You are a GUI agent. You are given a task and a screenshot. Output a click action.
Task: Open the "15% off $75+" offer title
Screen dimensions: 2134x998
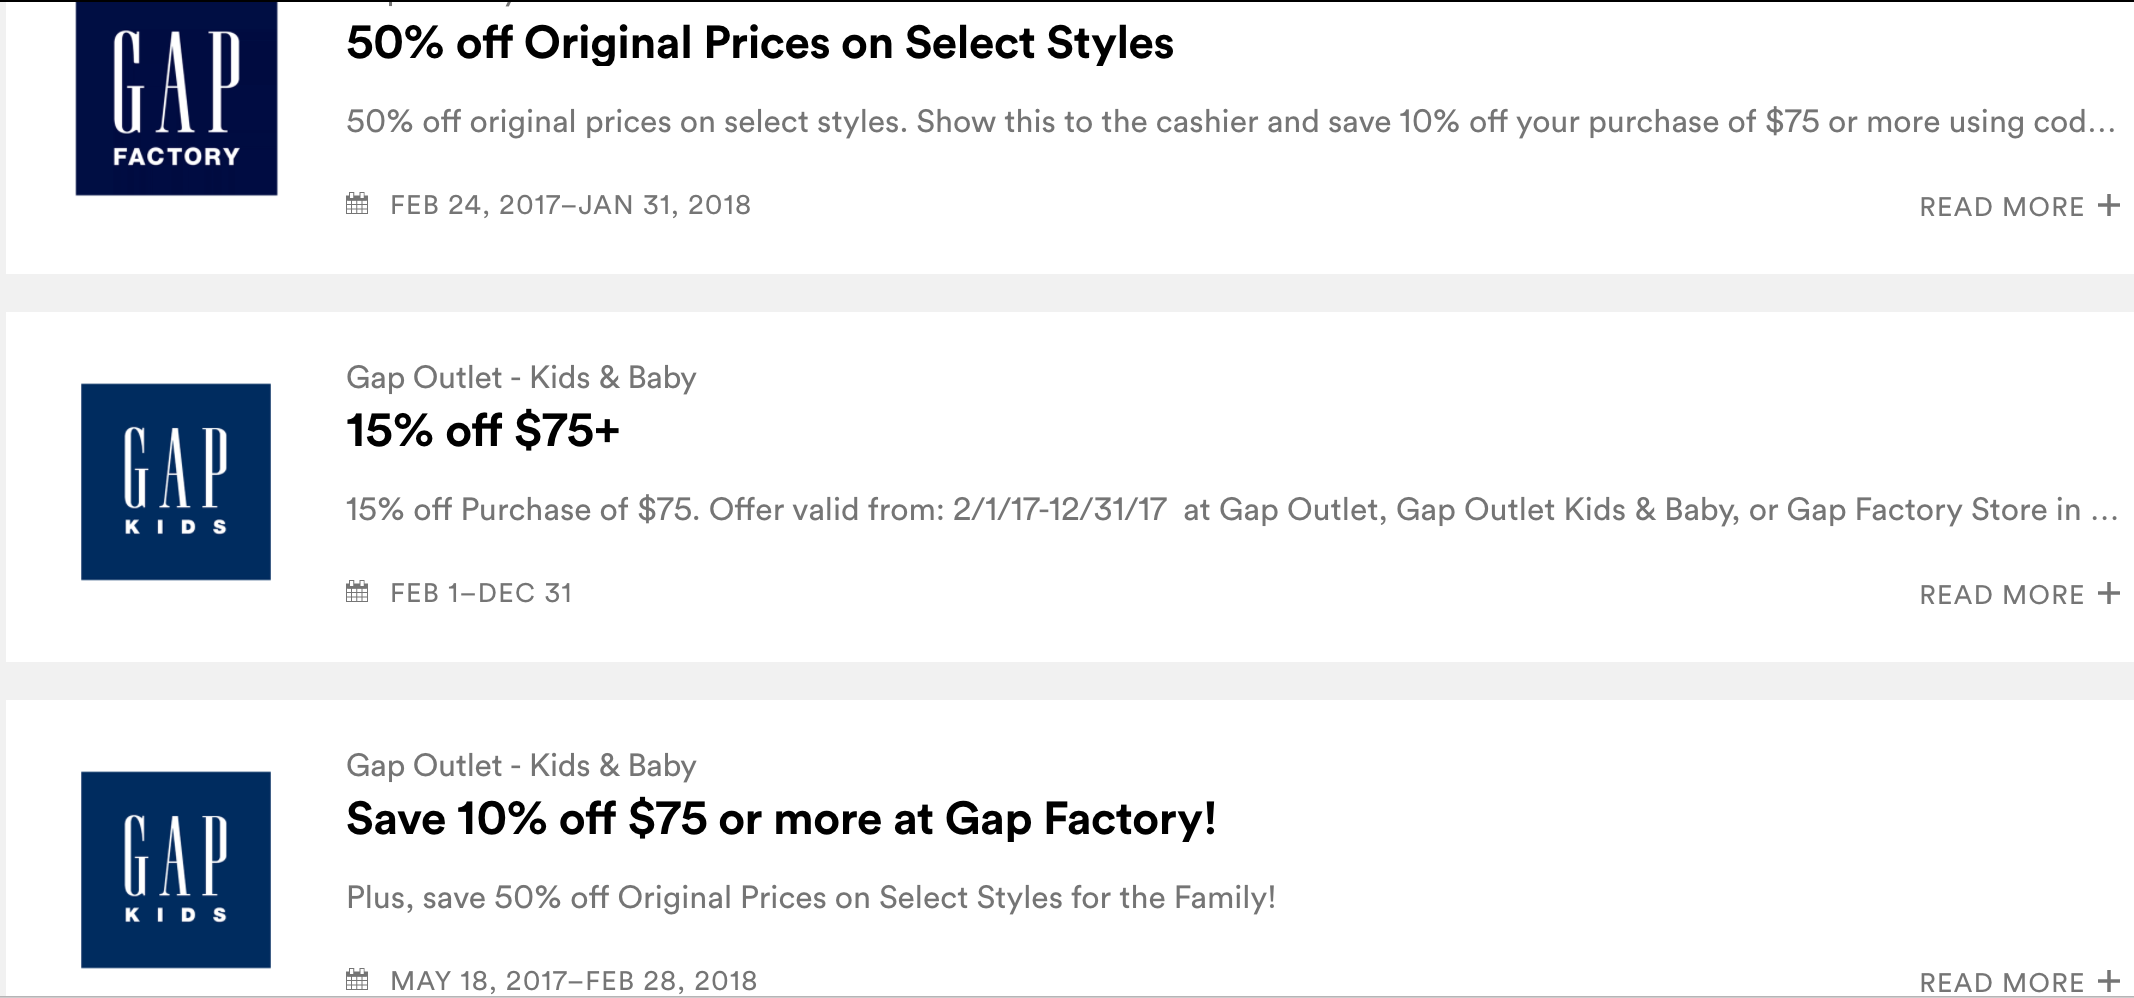pos(483,431)
